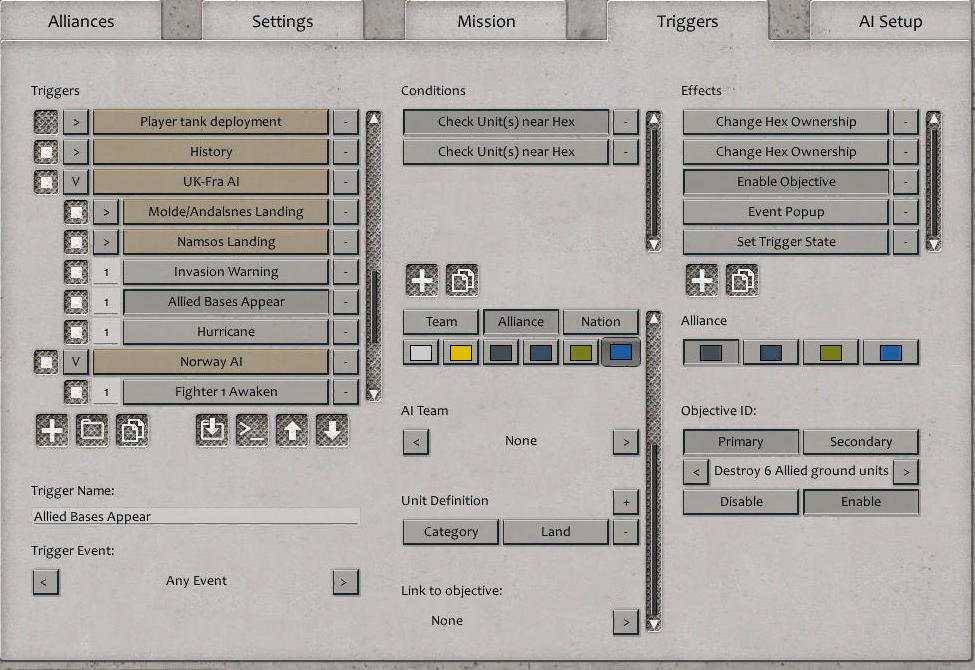Delete first Check Unit(s) near Hex condition
This screenshot has height=670, width=975.
click(x=626, y=122)
